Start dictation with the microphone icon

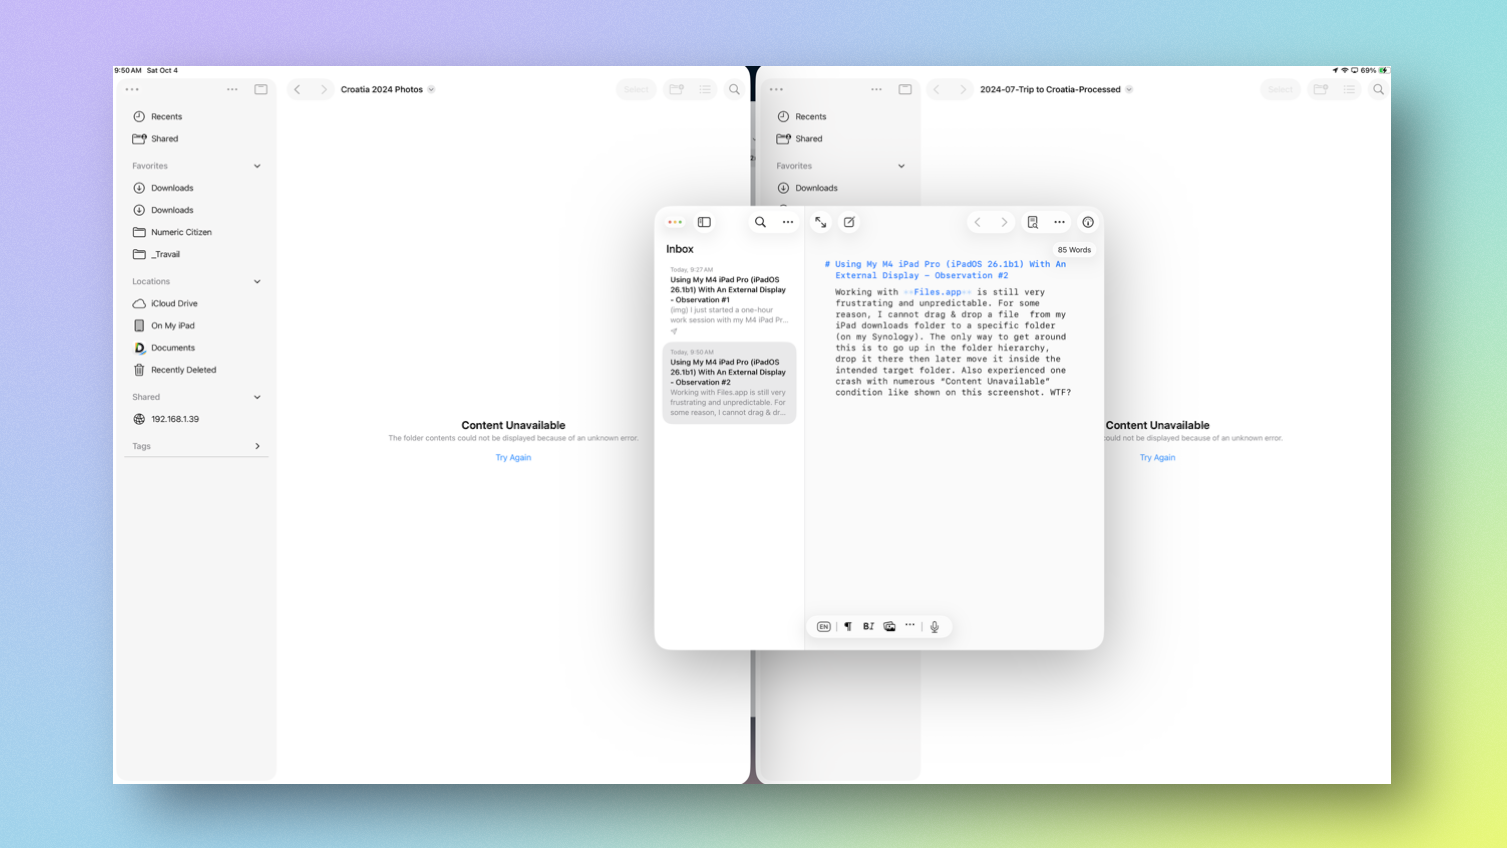click(933, 626)
